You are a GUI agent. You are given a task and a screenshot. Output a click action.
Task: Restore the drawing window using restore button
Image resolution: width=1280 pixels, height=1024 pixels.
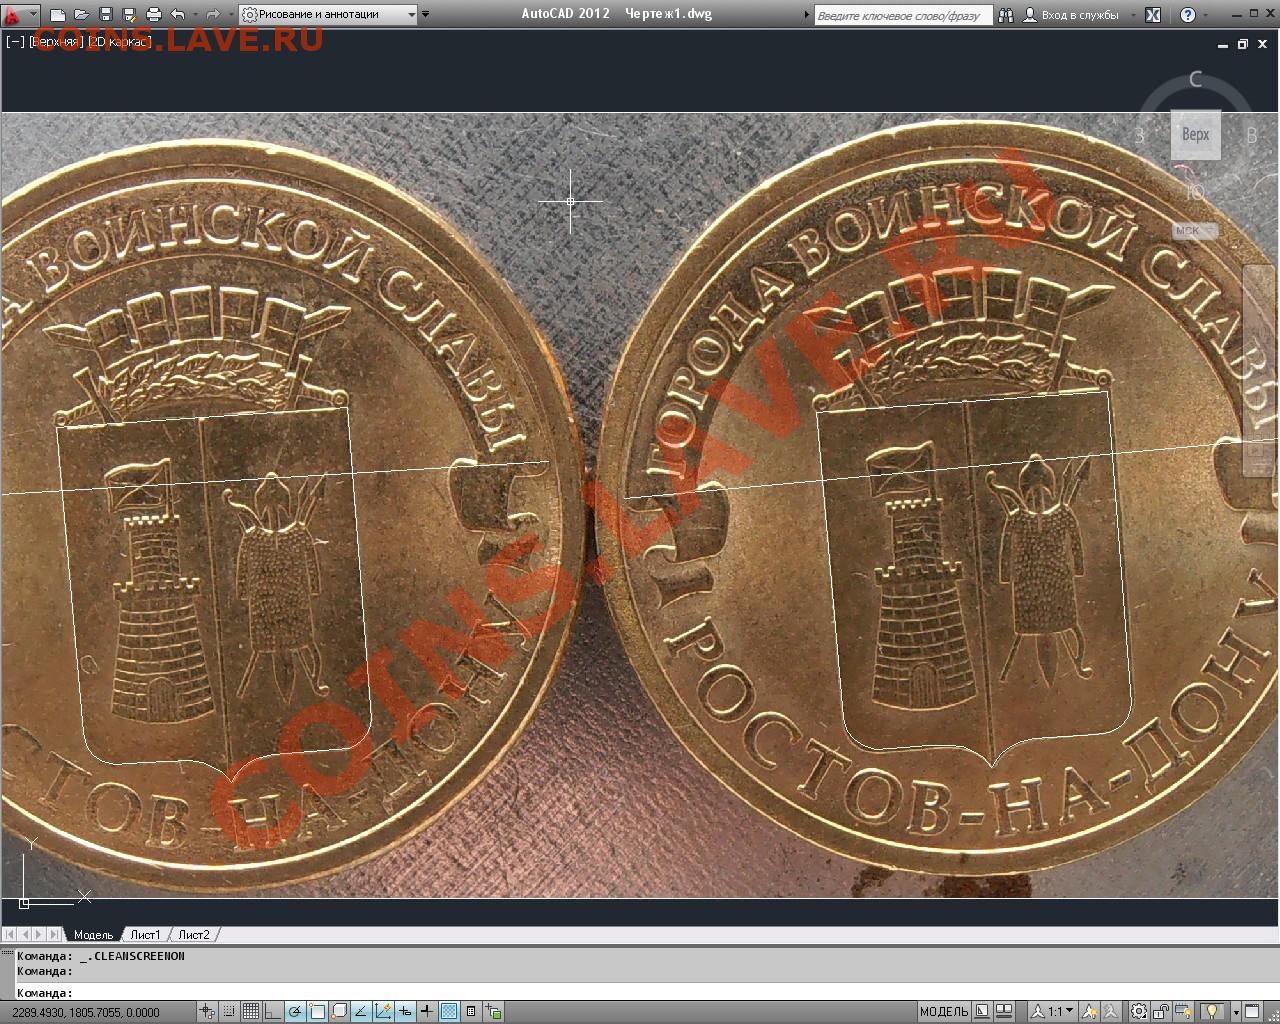[x=1243, y=44]
